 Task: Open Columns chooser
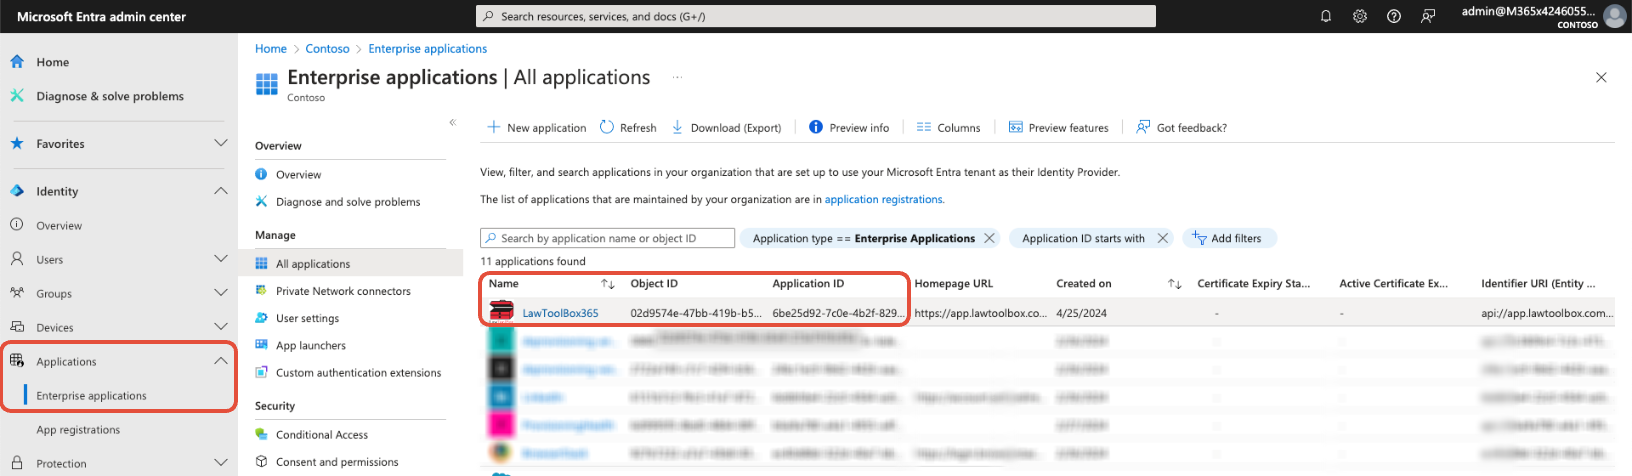click(x=948, y=127)
